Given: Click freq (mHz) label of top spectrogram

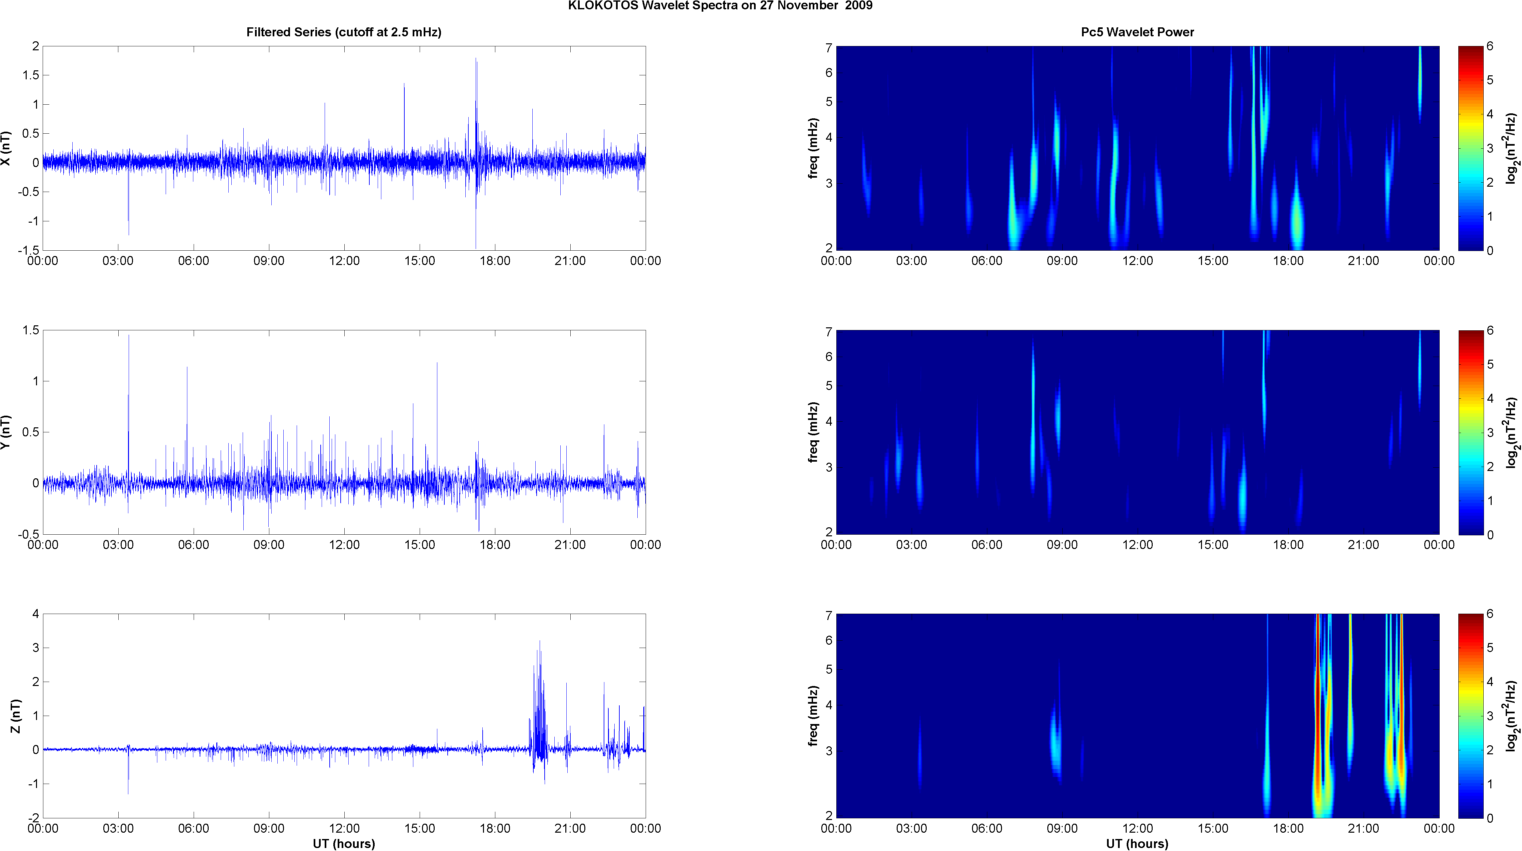Looking at the screenshot, I should point(814,148).
